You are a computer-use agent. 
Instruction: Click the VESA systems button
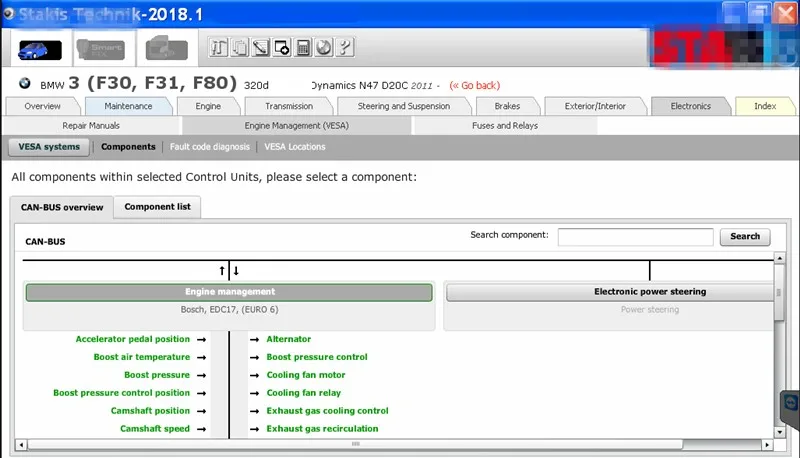49,147
